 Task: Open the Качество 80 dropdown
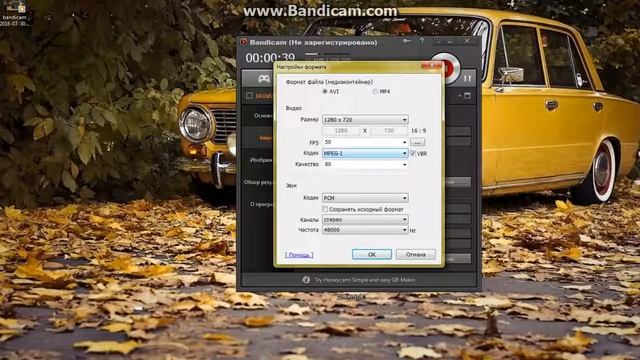click(x=365, y=164)
